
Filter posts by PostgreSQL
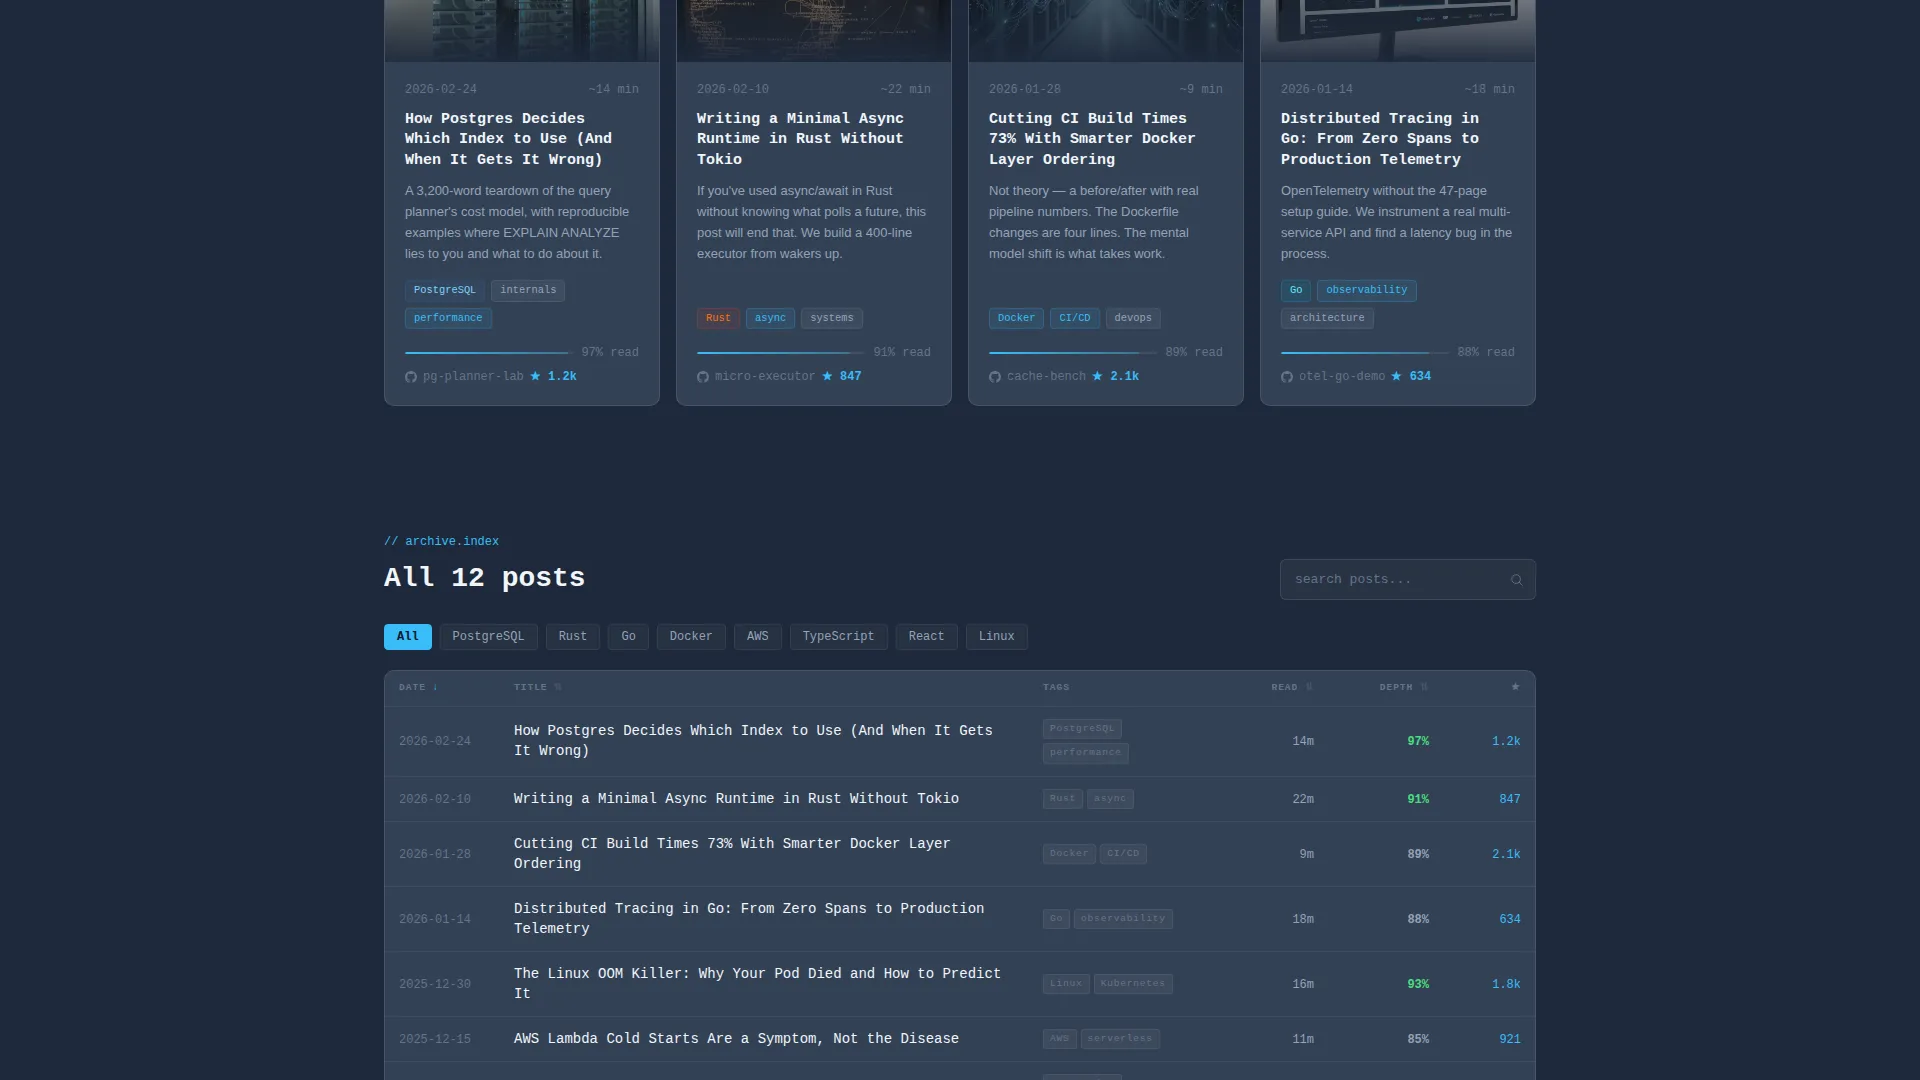(x=488, y=637)
